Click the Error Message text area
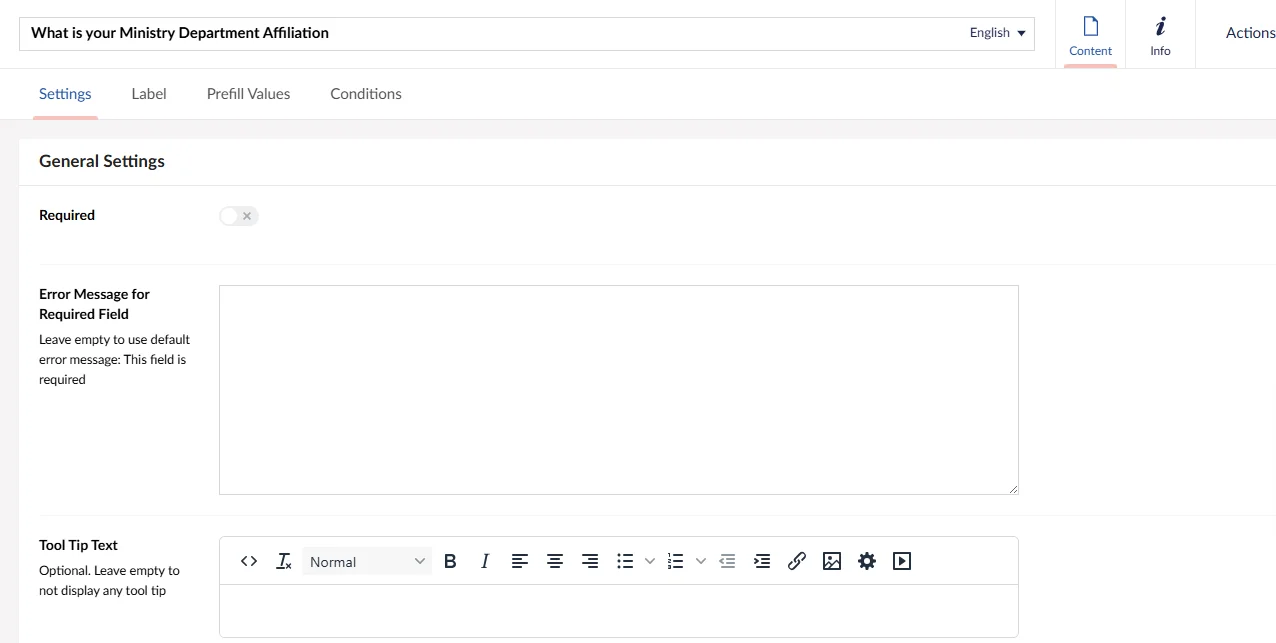The height and width of the screenshot is (643, 1276). click(x=618, y=389)
